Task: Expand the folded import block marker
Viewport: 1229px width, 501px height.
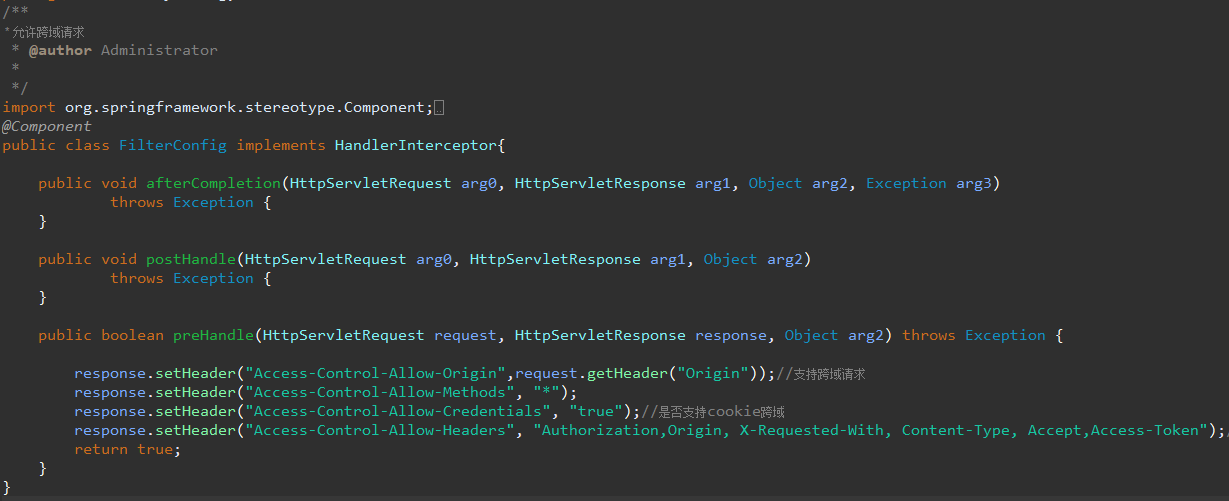Action: 439,108
